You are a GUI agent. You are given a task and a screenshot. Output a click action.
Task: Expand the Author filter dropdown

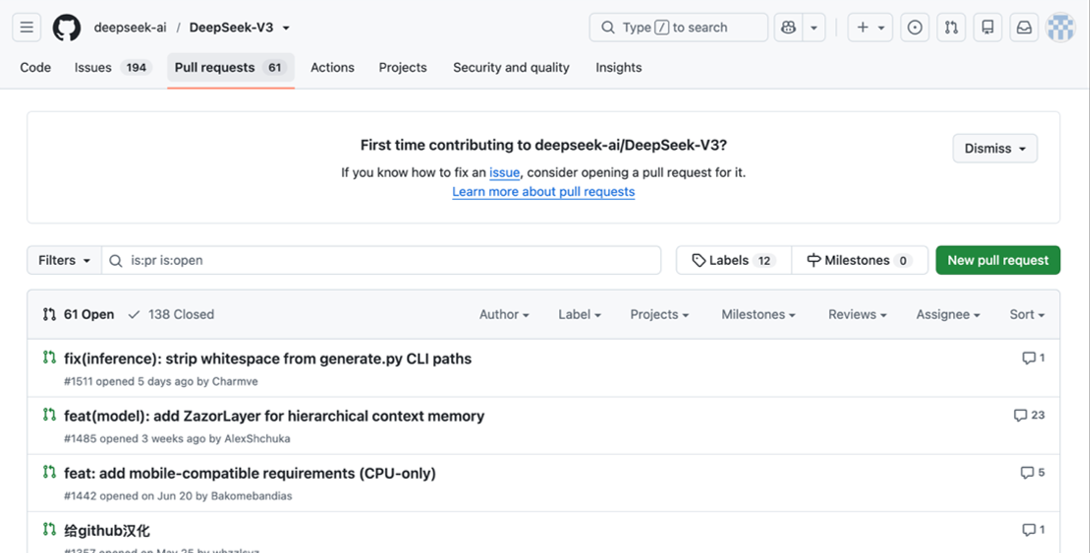pyautogui.click(x=504, y=315)
